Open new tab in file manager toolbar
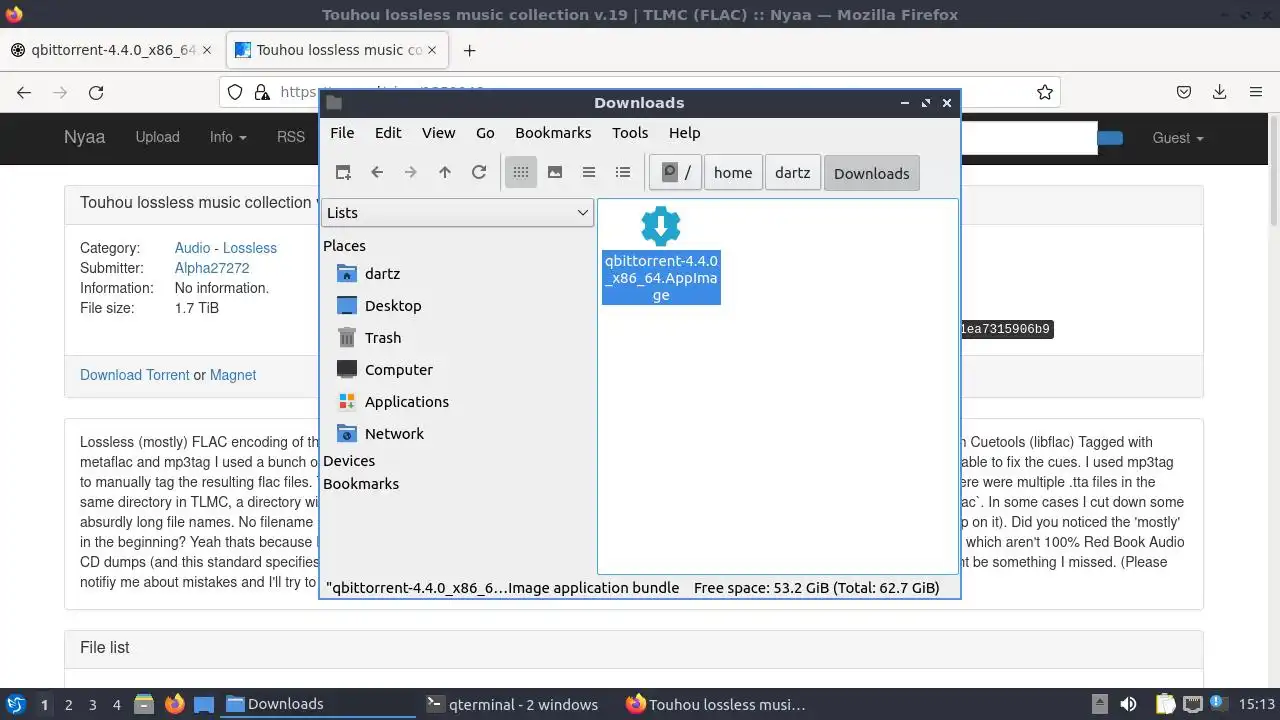This screenshot has width=1280, height=720. (343, 172)
